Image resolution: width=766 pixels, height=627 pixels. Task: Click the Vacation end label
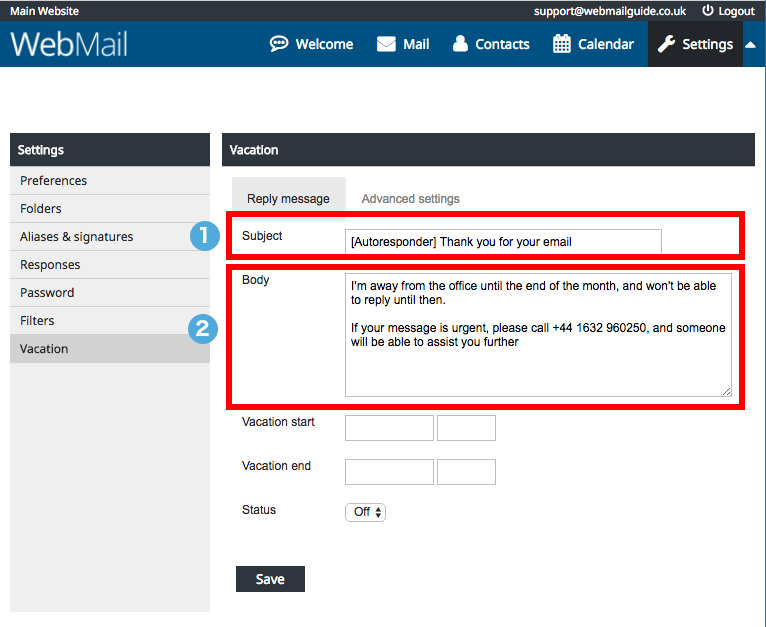[x=276, y=466]
